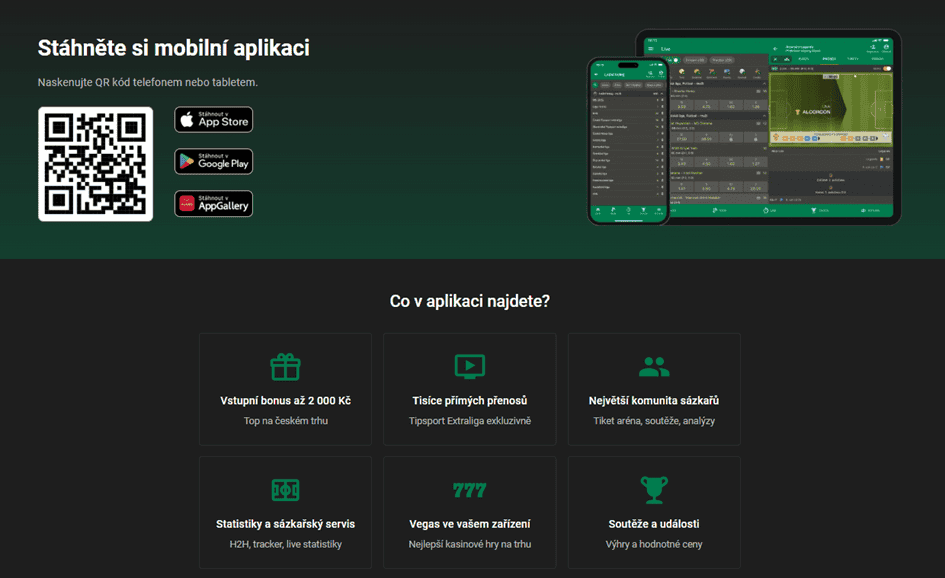Select 'Vstupní bonus až 2 000 Kč' heading
Viewport: 945px width, 578px height.
pos(285,401)
